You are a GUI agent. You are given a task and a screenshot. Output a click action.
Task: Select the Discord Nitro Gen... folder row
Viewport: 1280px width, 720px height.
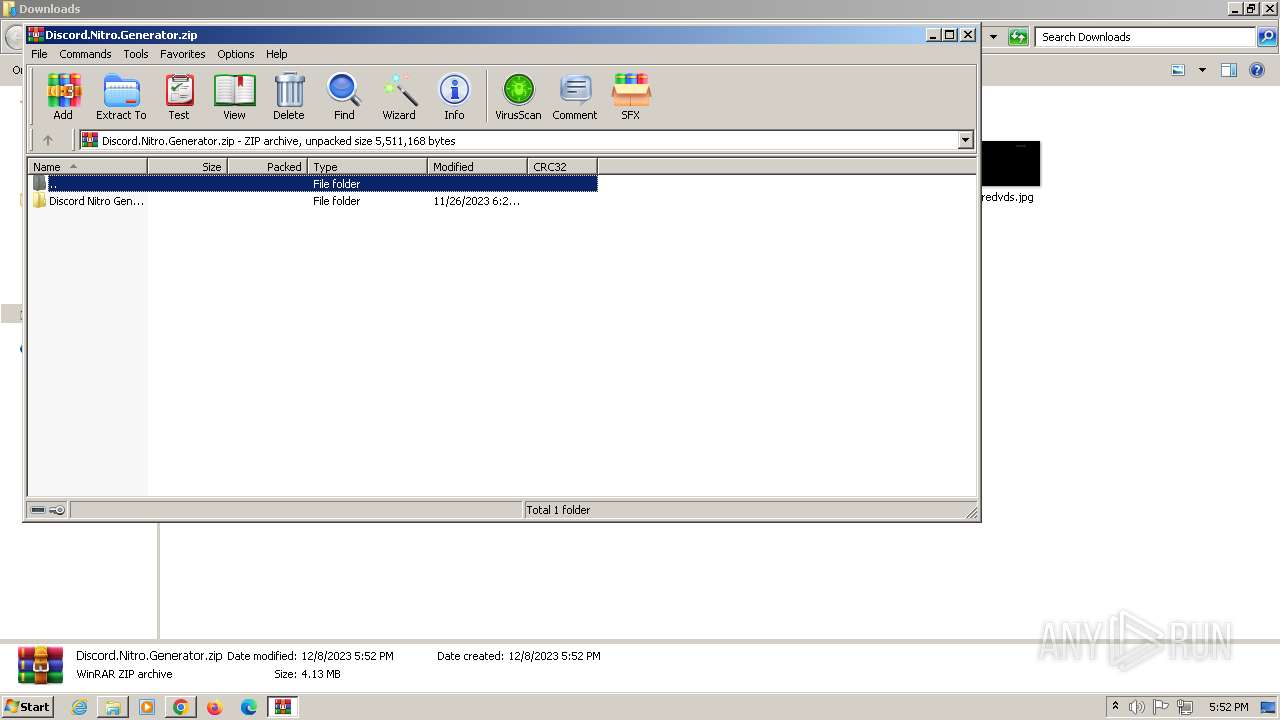coord(313,201)
